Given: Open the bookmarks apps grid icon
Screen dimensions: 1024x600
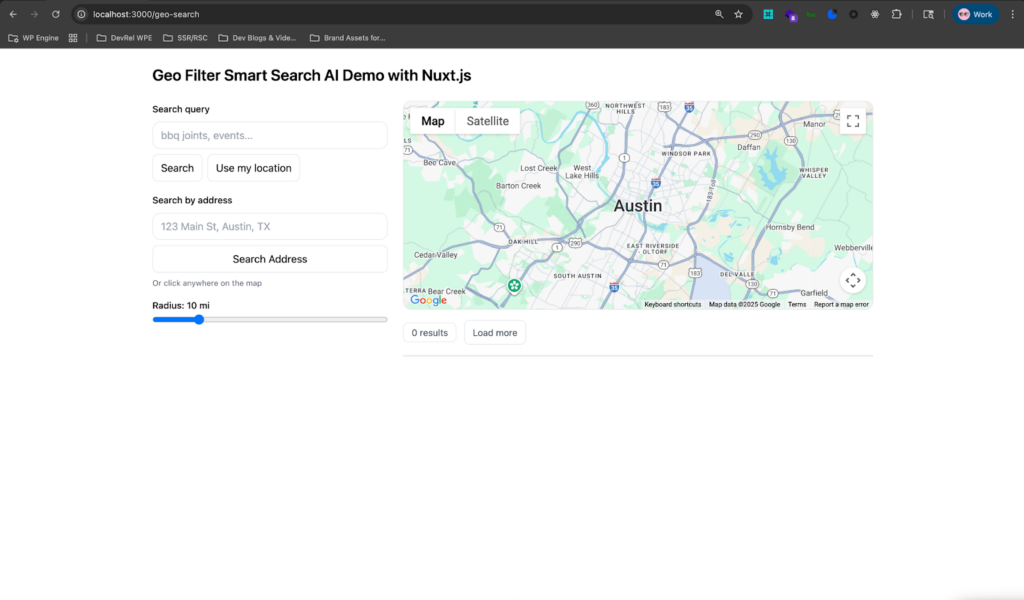Looking at the screenshot, I should (73, 38).
